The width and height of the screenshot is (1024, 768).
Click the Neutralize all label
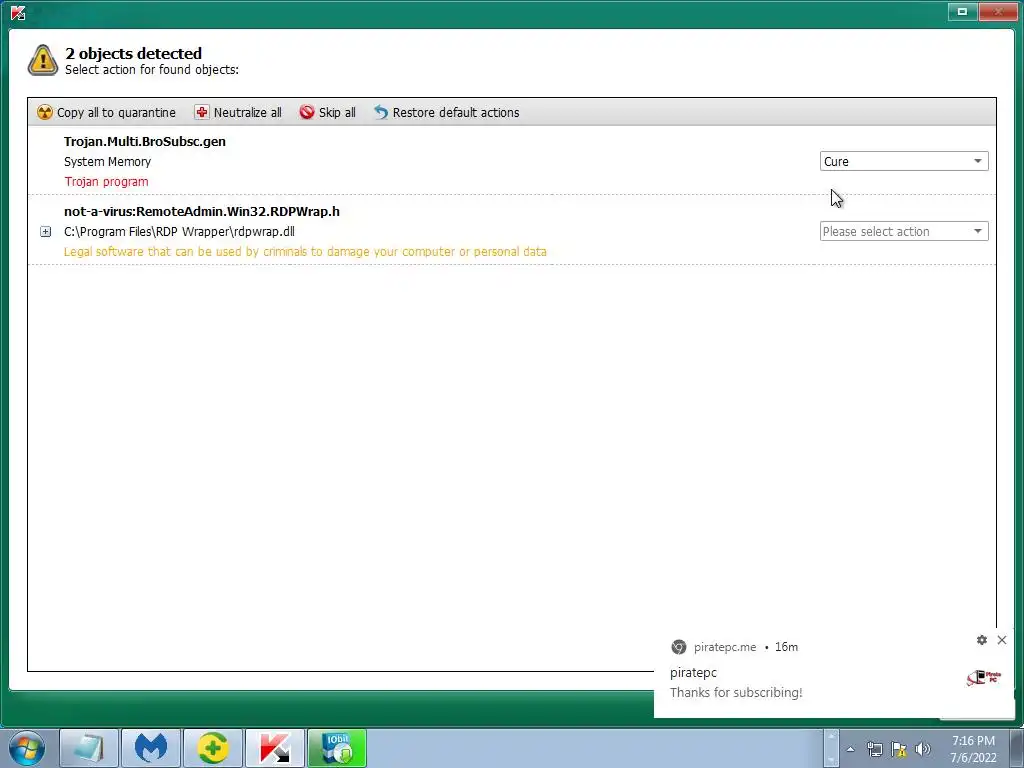(248, 112)
